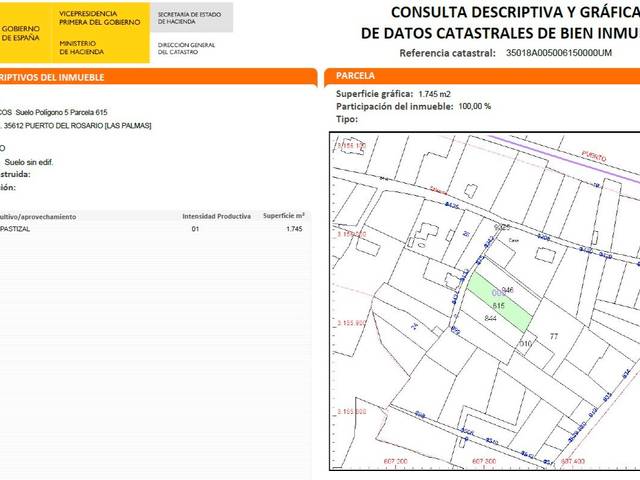Select the '1.745 m2' graphic surface value

(434, 94)
